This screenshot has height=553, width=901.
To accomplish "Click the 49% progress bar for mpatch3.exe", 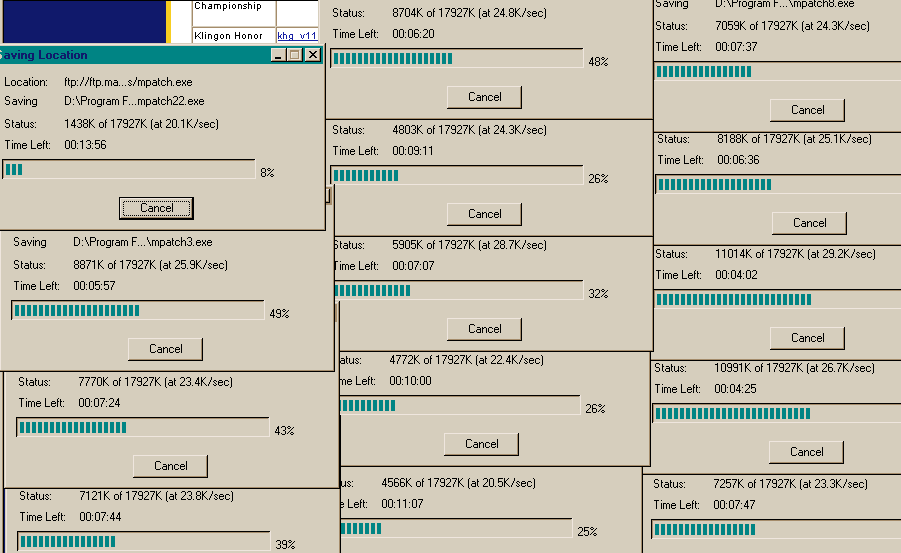I will pos(138,310).
